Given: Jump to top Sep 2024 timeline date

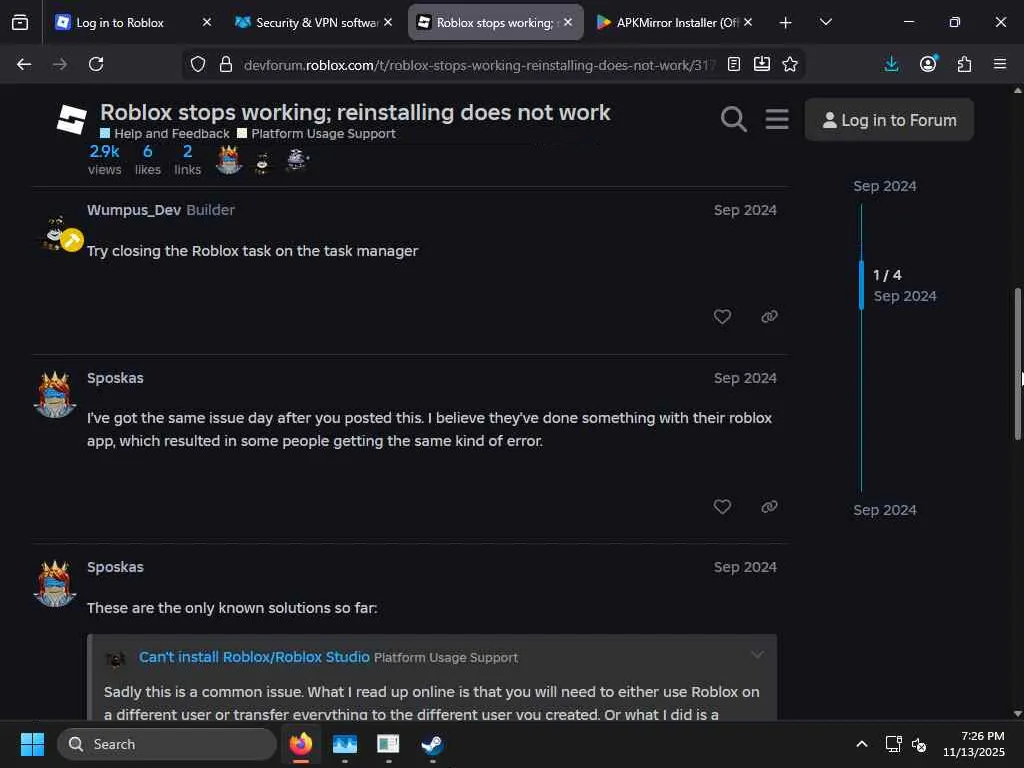Looking at the screenshot, I should (885, 186).
